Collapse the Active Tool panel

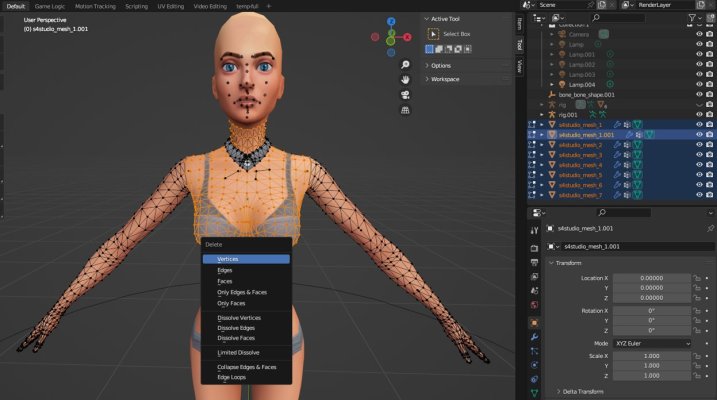point(427,19)
